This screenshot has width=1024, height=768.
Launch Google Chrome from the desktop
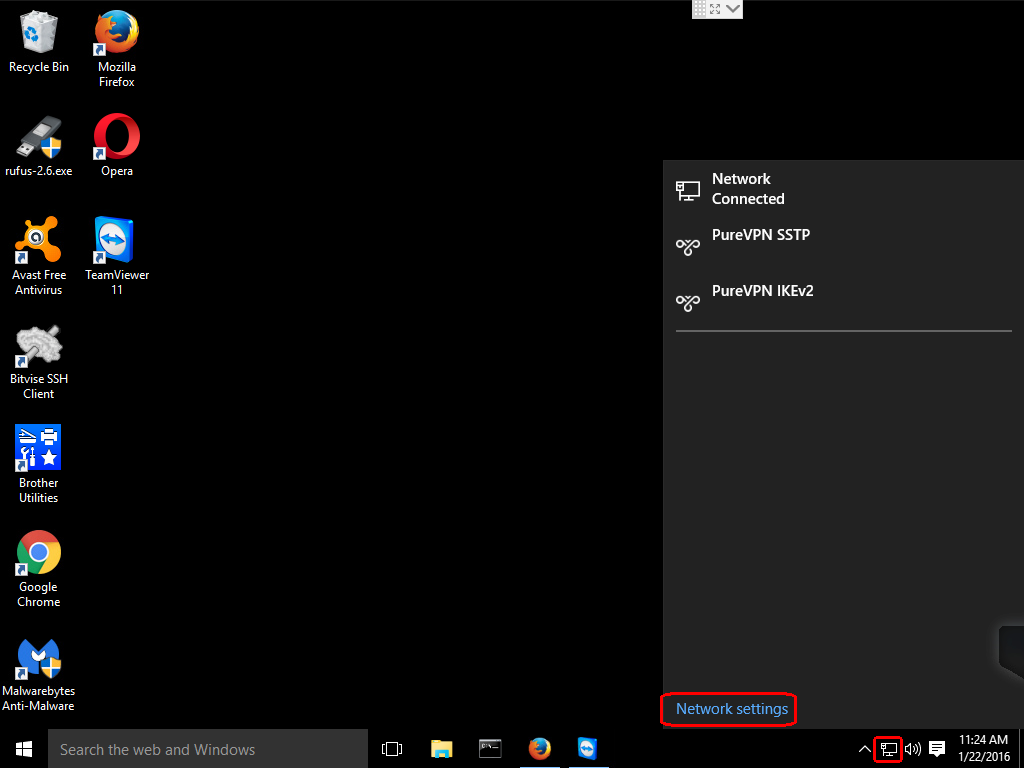(39, 569)
